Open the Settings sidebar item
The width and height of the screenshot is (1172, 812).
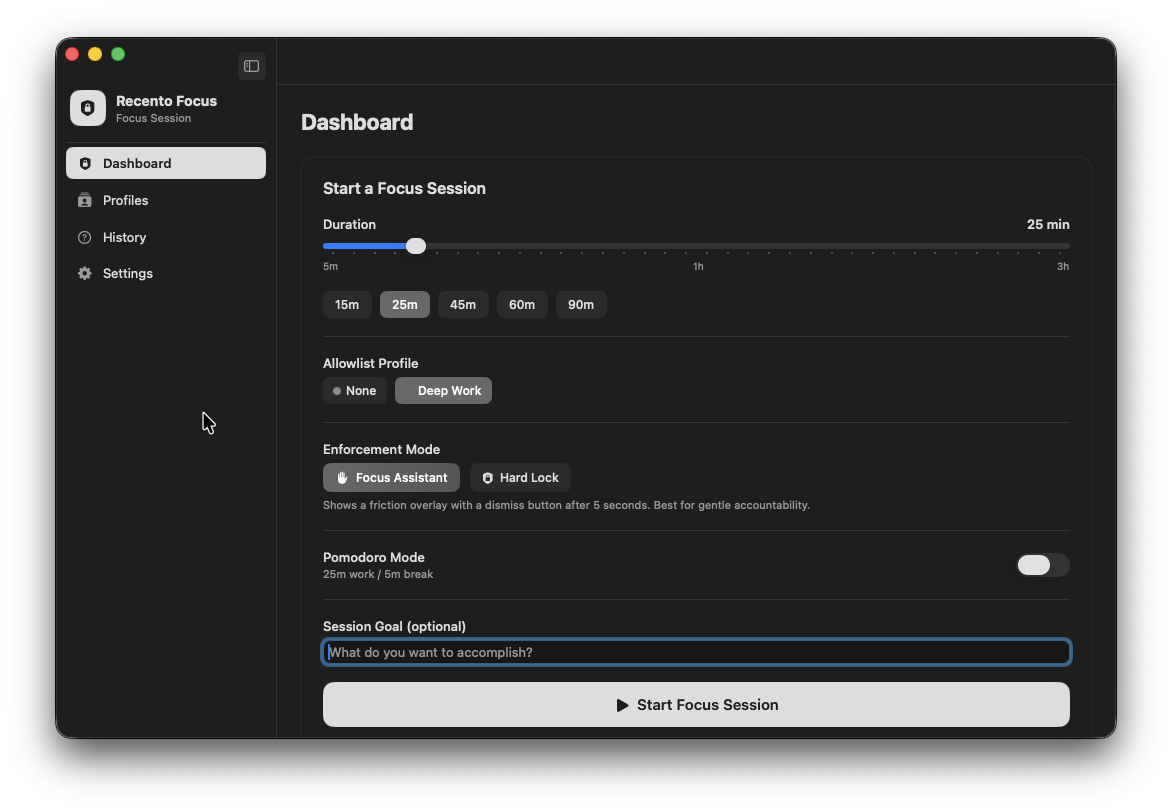point(166,274)
